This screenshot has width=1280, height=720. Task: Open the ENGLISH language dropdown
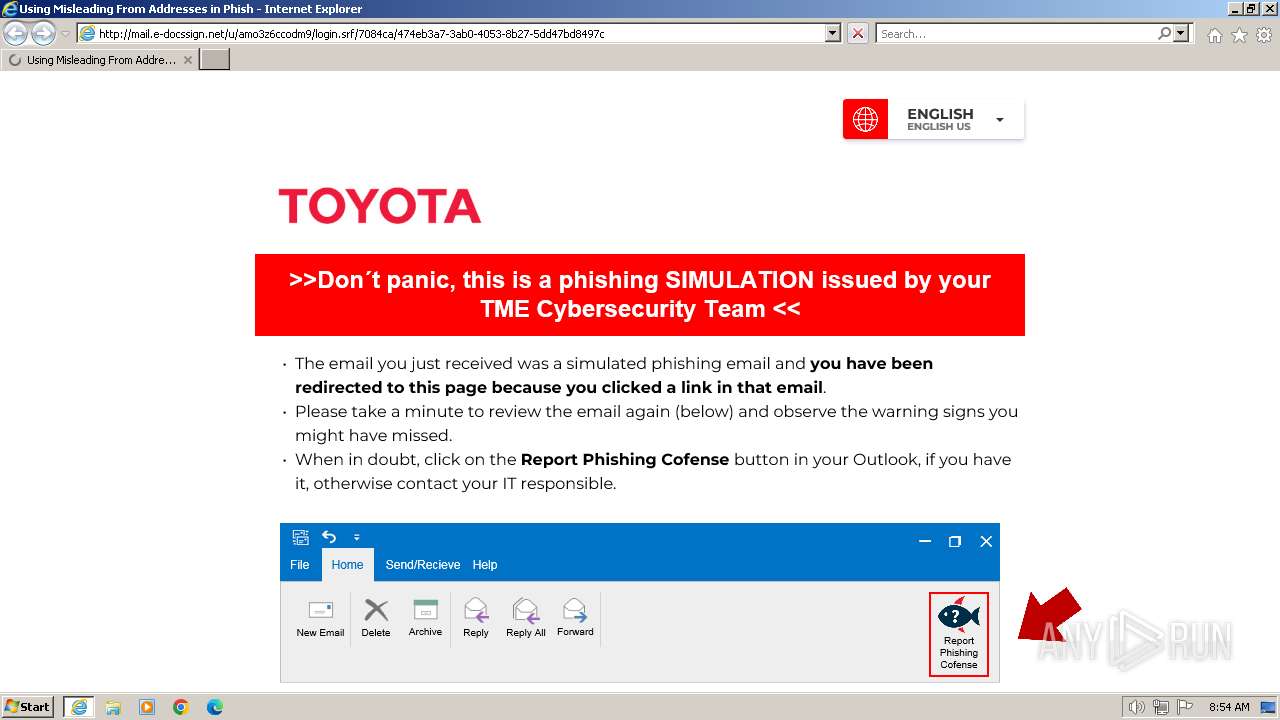point(956,119)
